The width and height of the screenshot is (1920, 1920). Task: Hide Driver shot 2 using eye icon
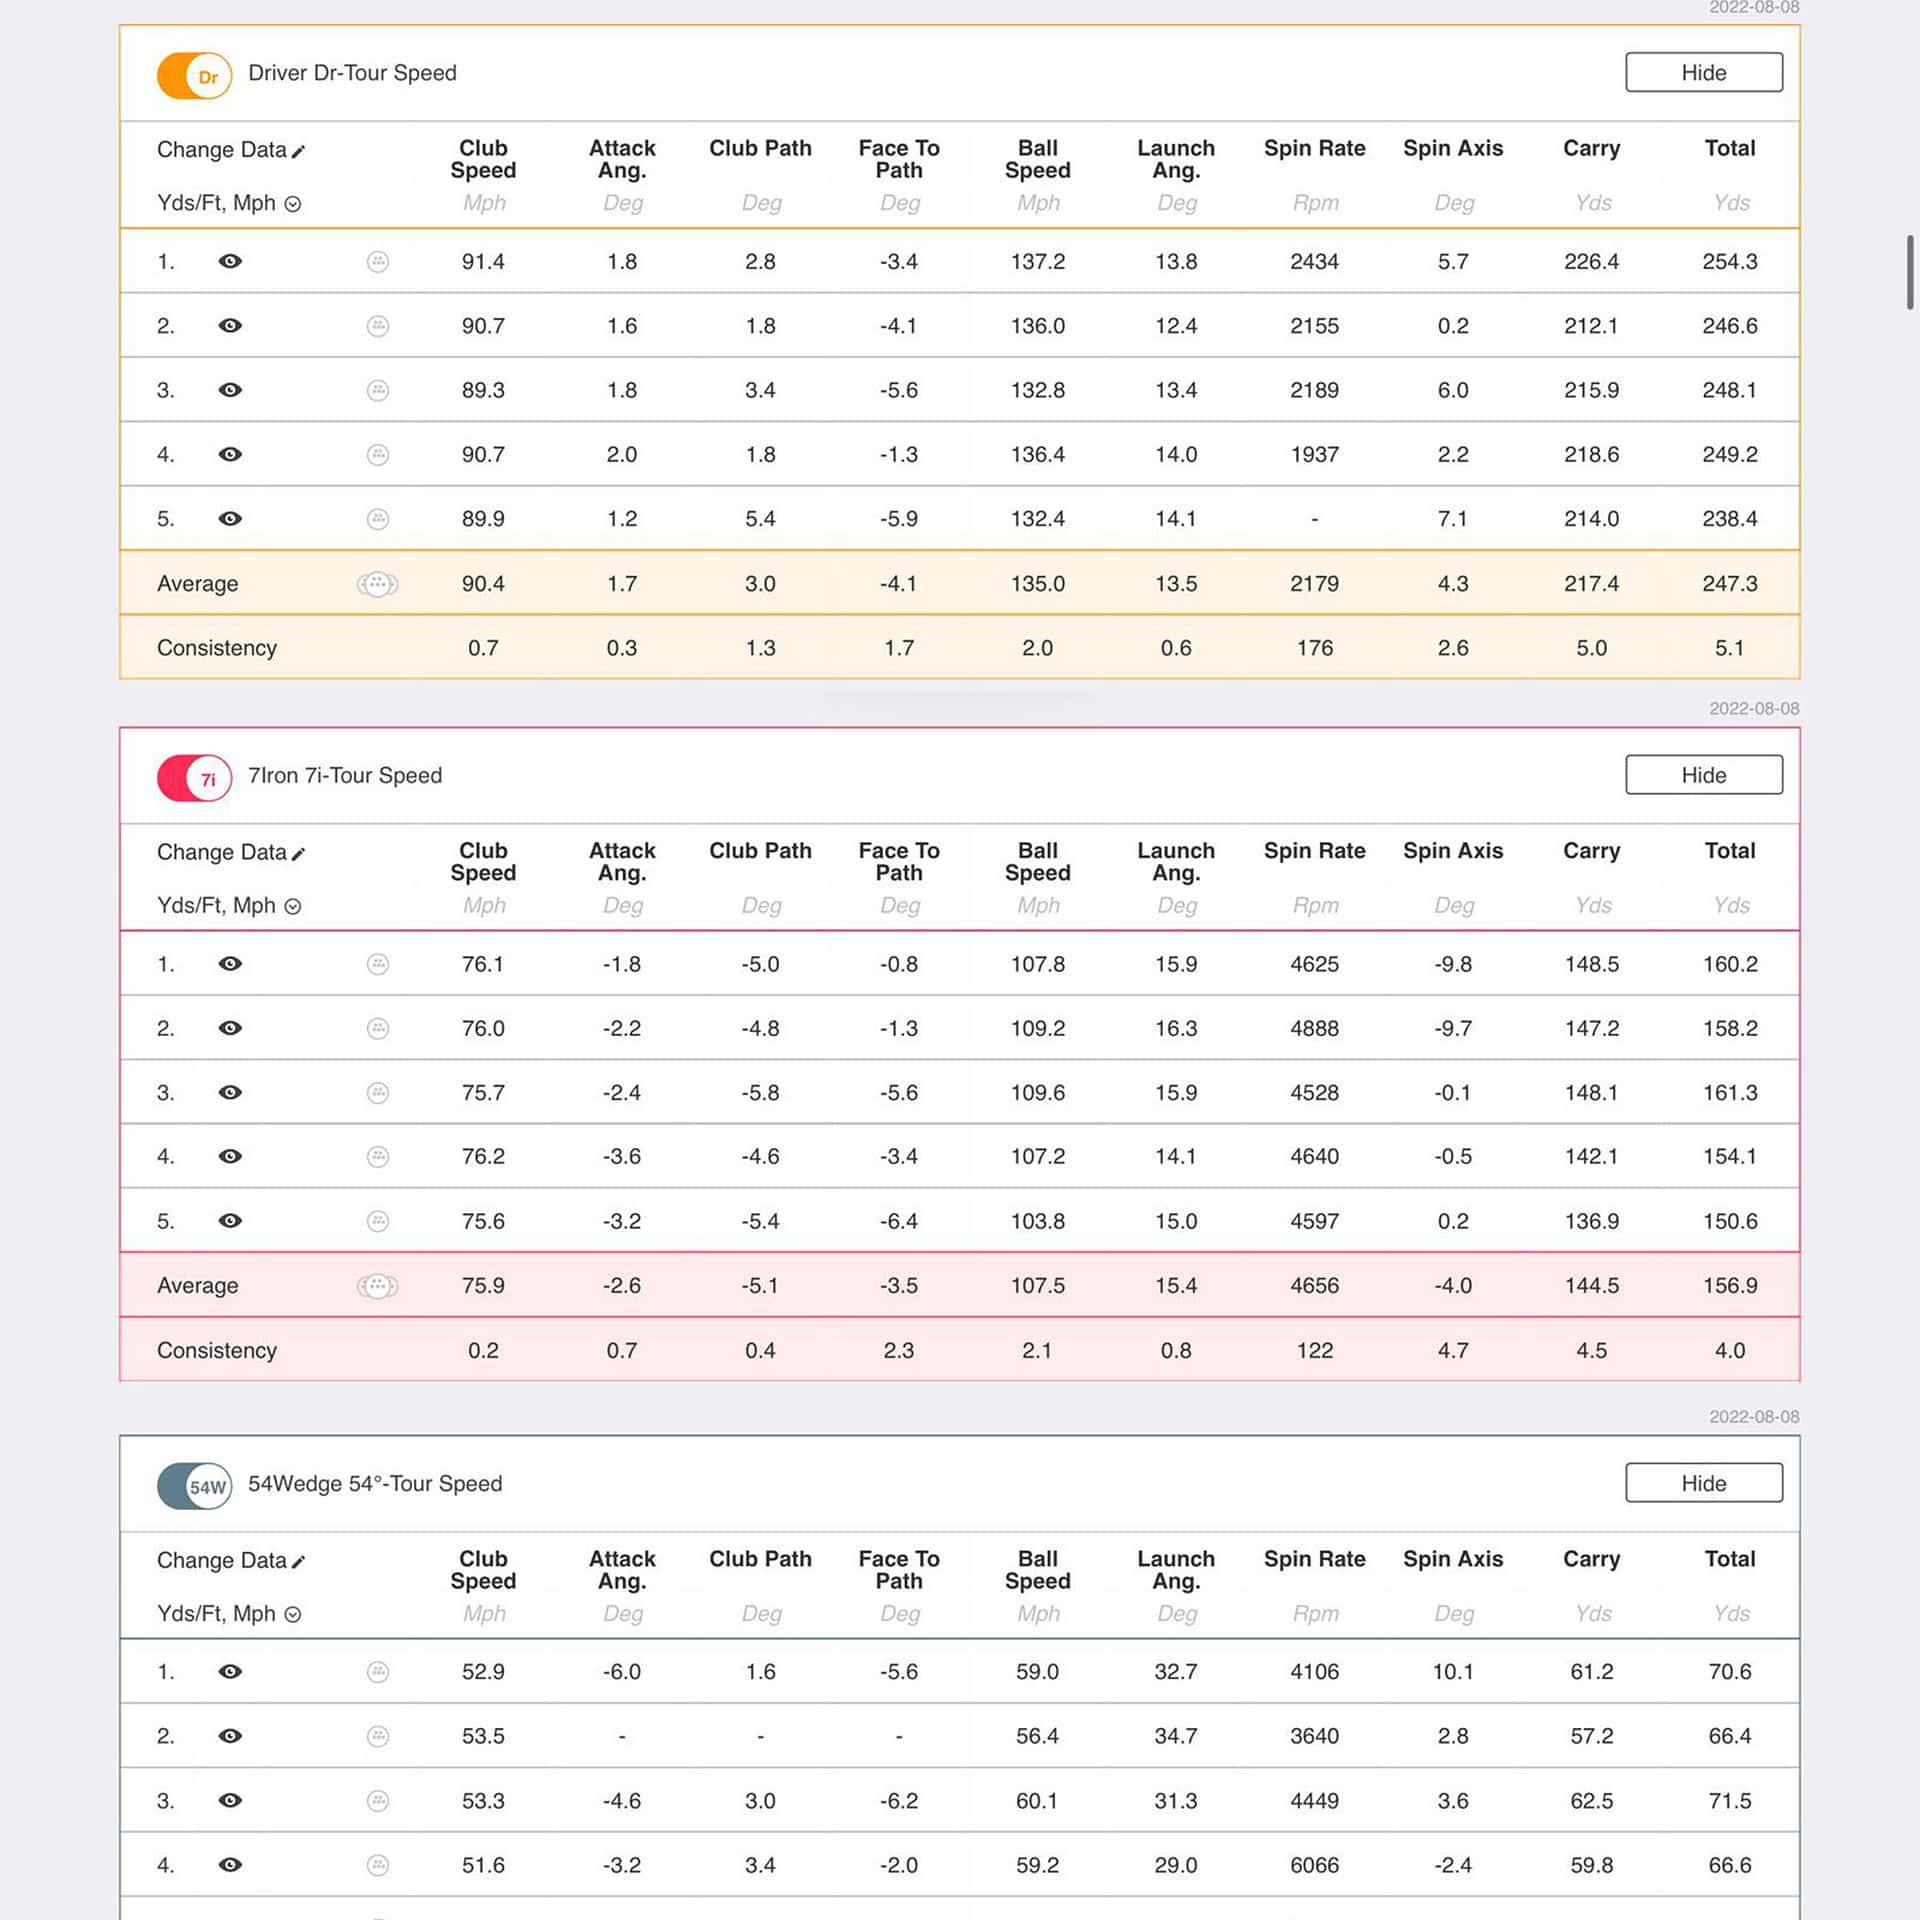(230, 326)
